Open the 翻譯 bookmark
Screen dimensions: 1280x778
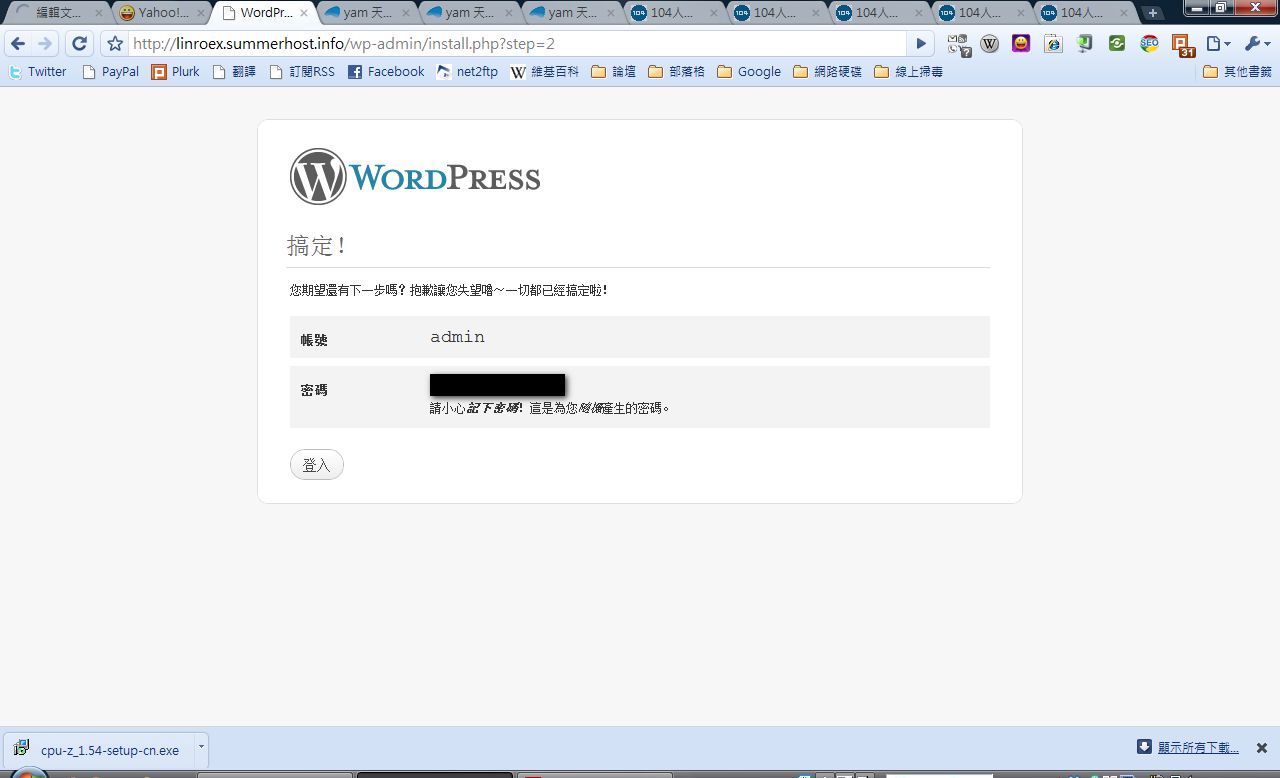pos(234,72)
